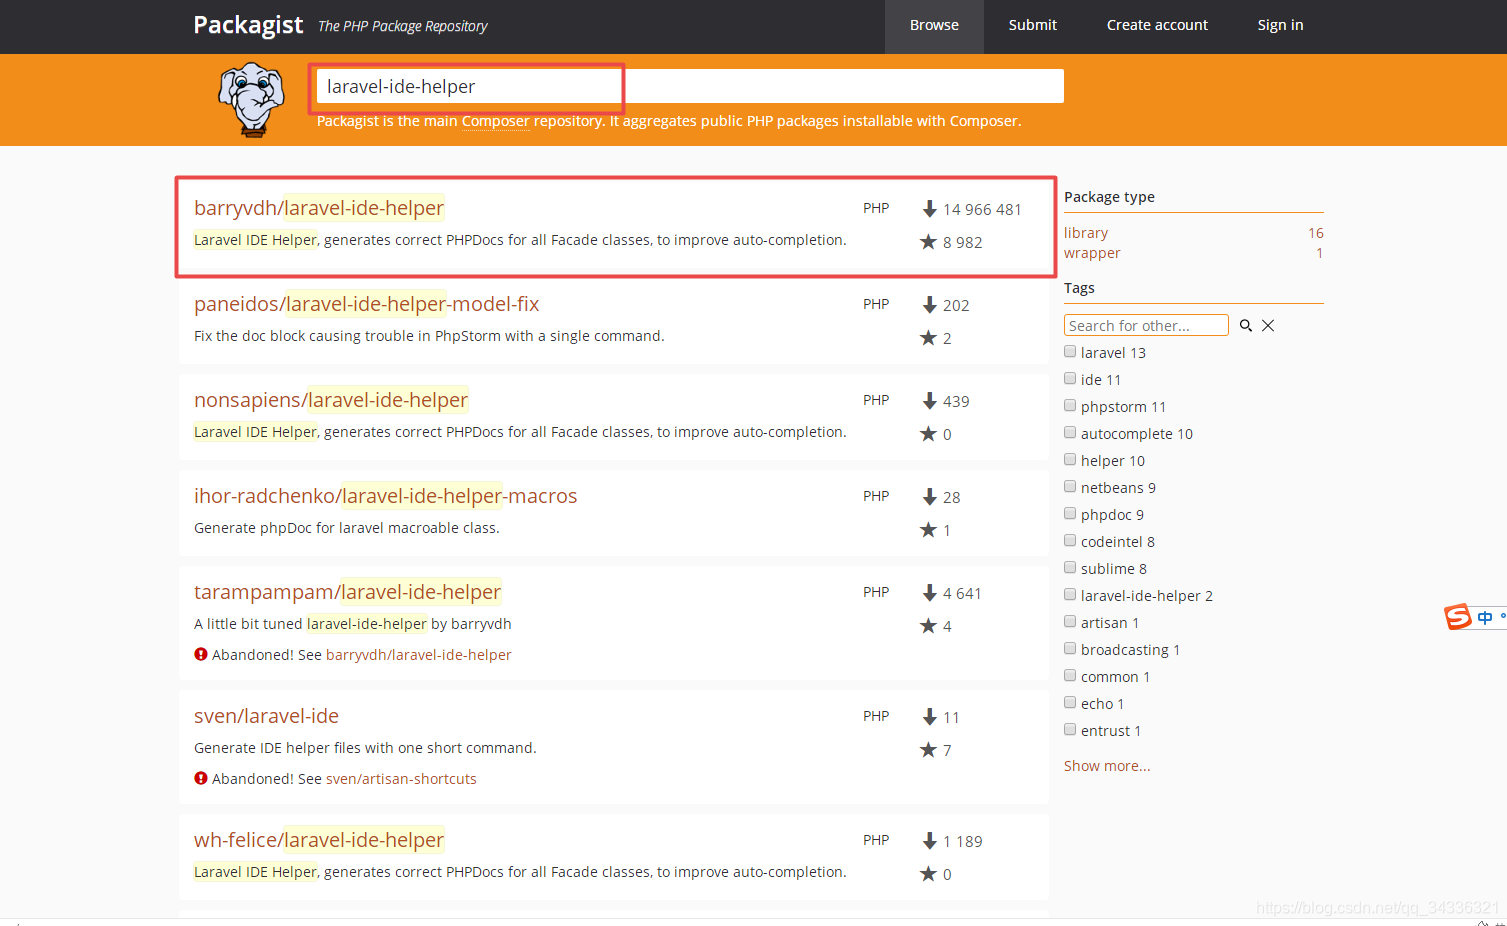The image size is (1507, 926).
Task: Click the star icon on paneidos/laravel-ide-helper-model-fix
Action: [x=927, y=337]
